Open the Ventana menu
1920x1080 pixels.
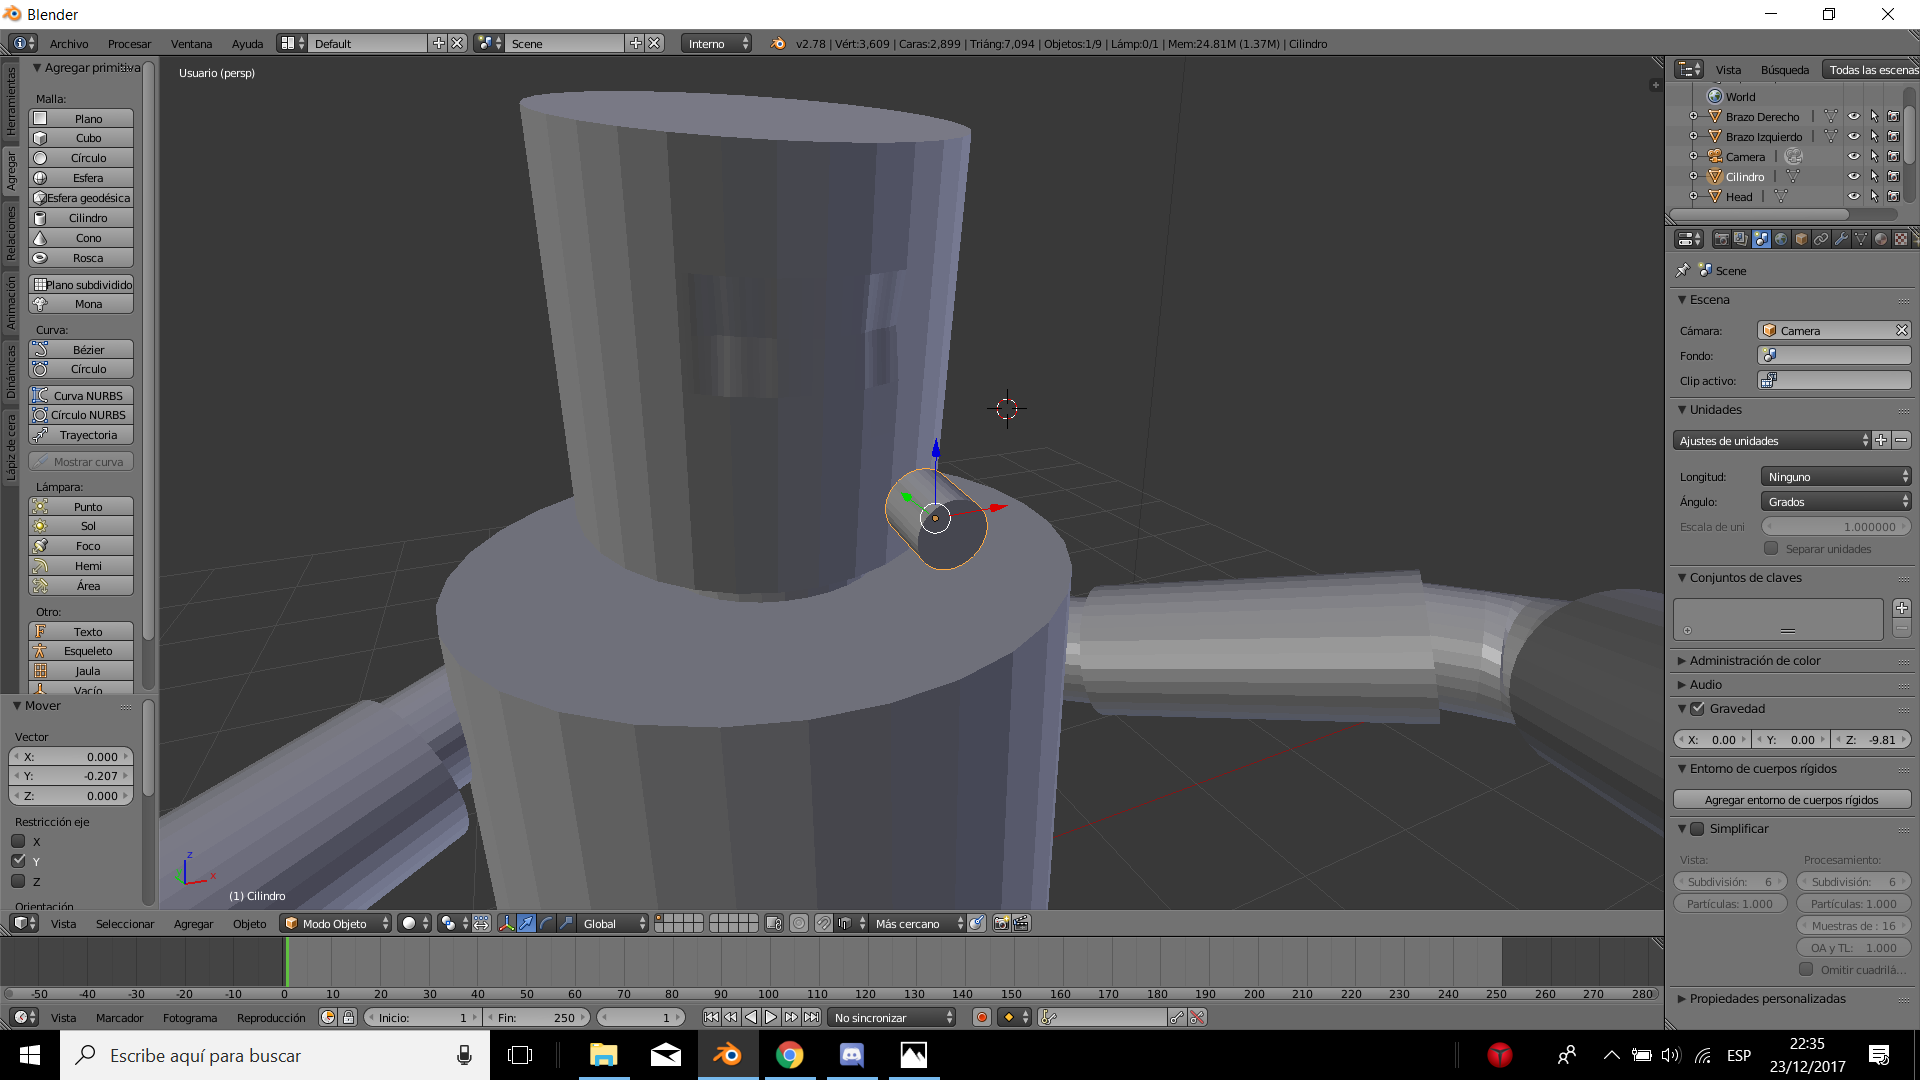click(191, 43)
